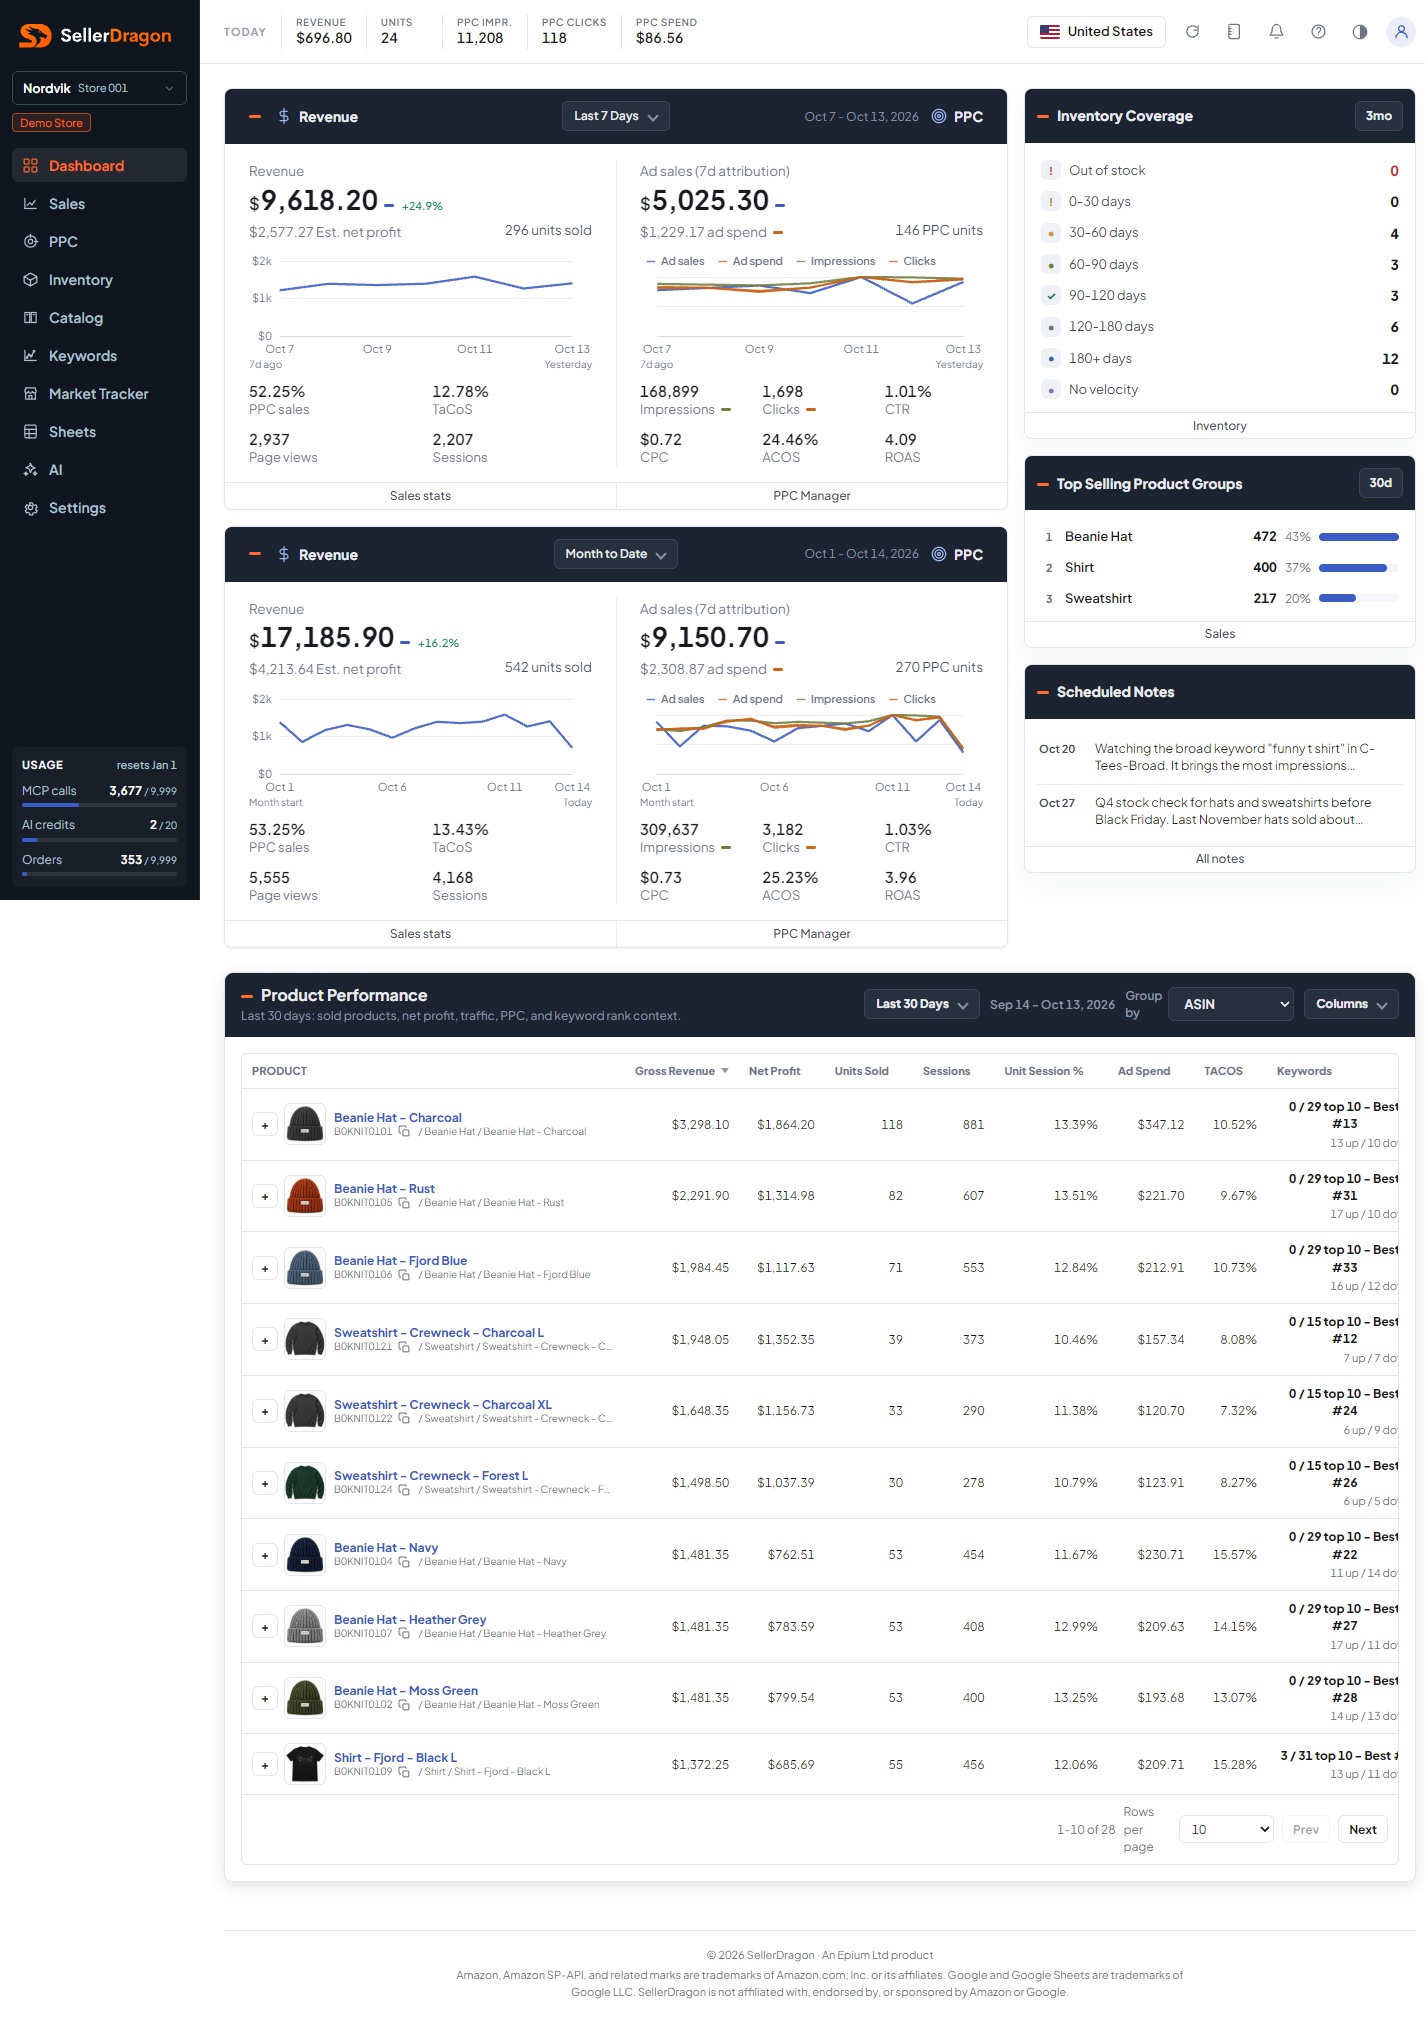Viewport: 1425px width, 2043px height.
Task: Open the Last 30 Days dropdown in Product Performance
Action: (921, 1004)
